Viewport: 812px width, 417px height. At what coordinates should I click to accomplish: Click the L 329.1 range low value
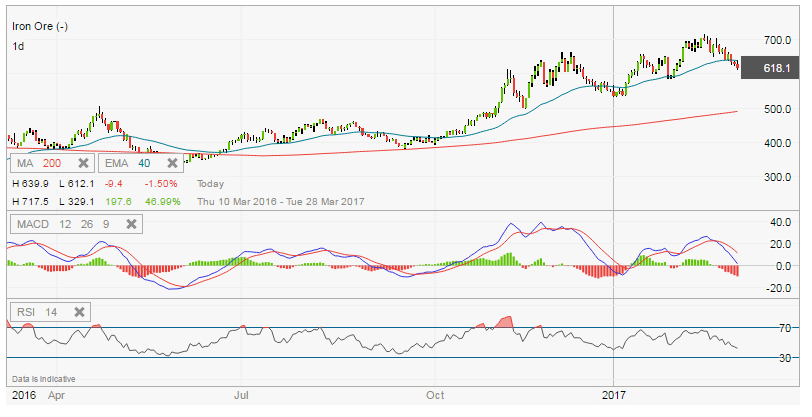77,202
